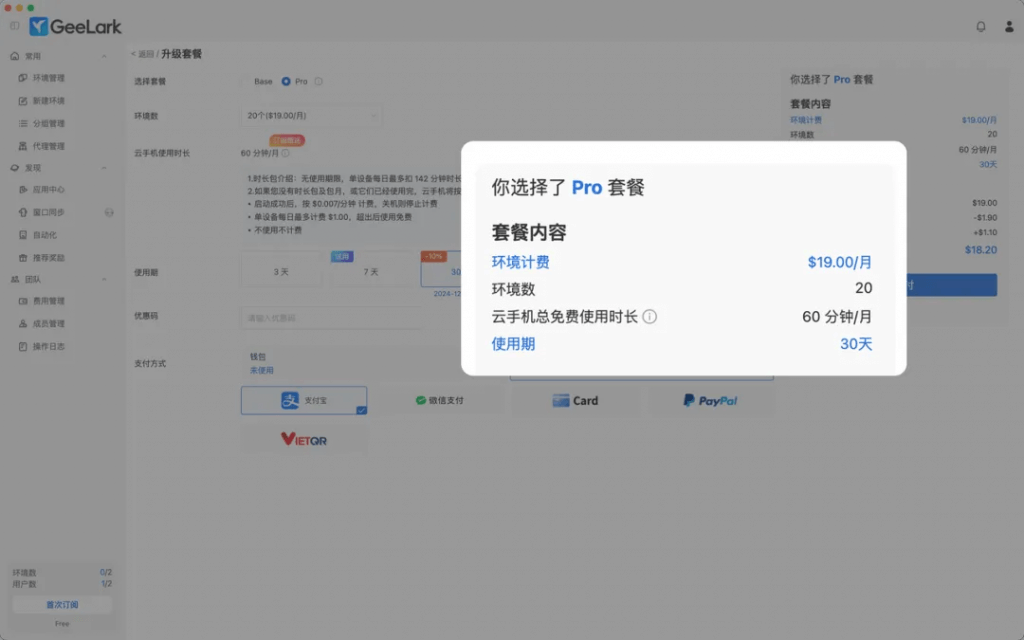
Task: Collapse the 常用 sidebar section
Action: point(103,56)
